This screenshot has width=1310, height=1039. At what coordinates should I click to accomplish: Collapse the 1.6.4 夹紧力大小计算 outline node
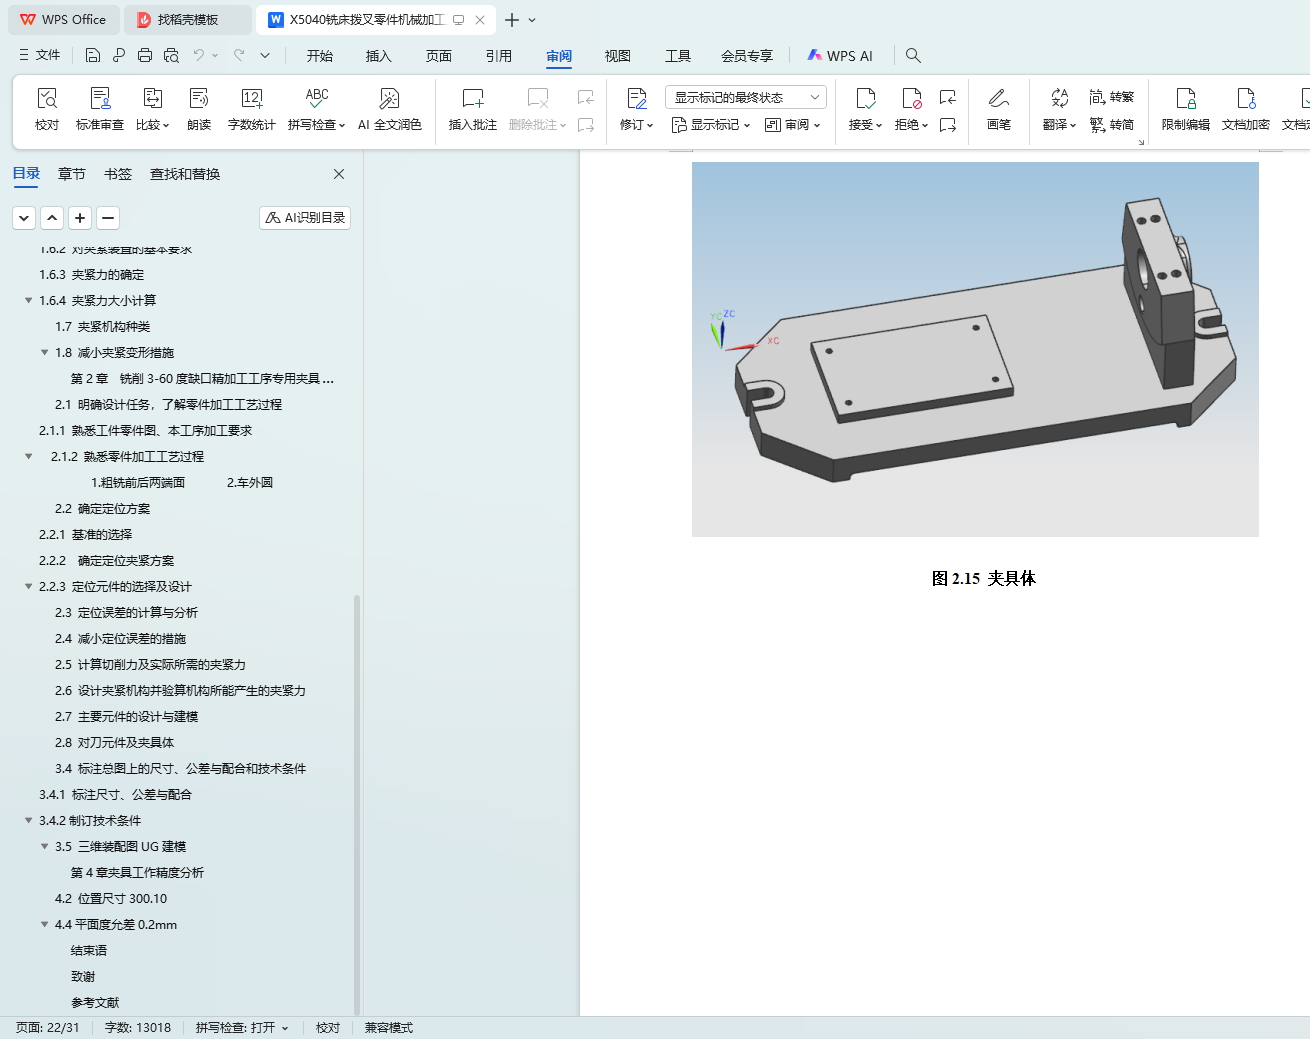coord(28,300)
